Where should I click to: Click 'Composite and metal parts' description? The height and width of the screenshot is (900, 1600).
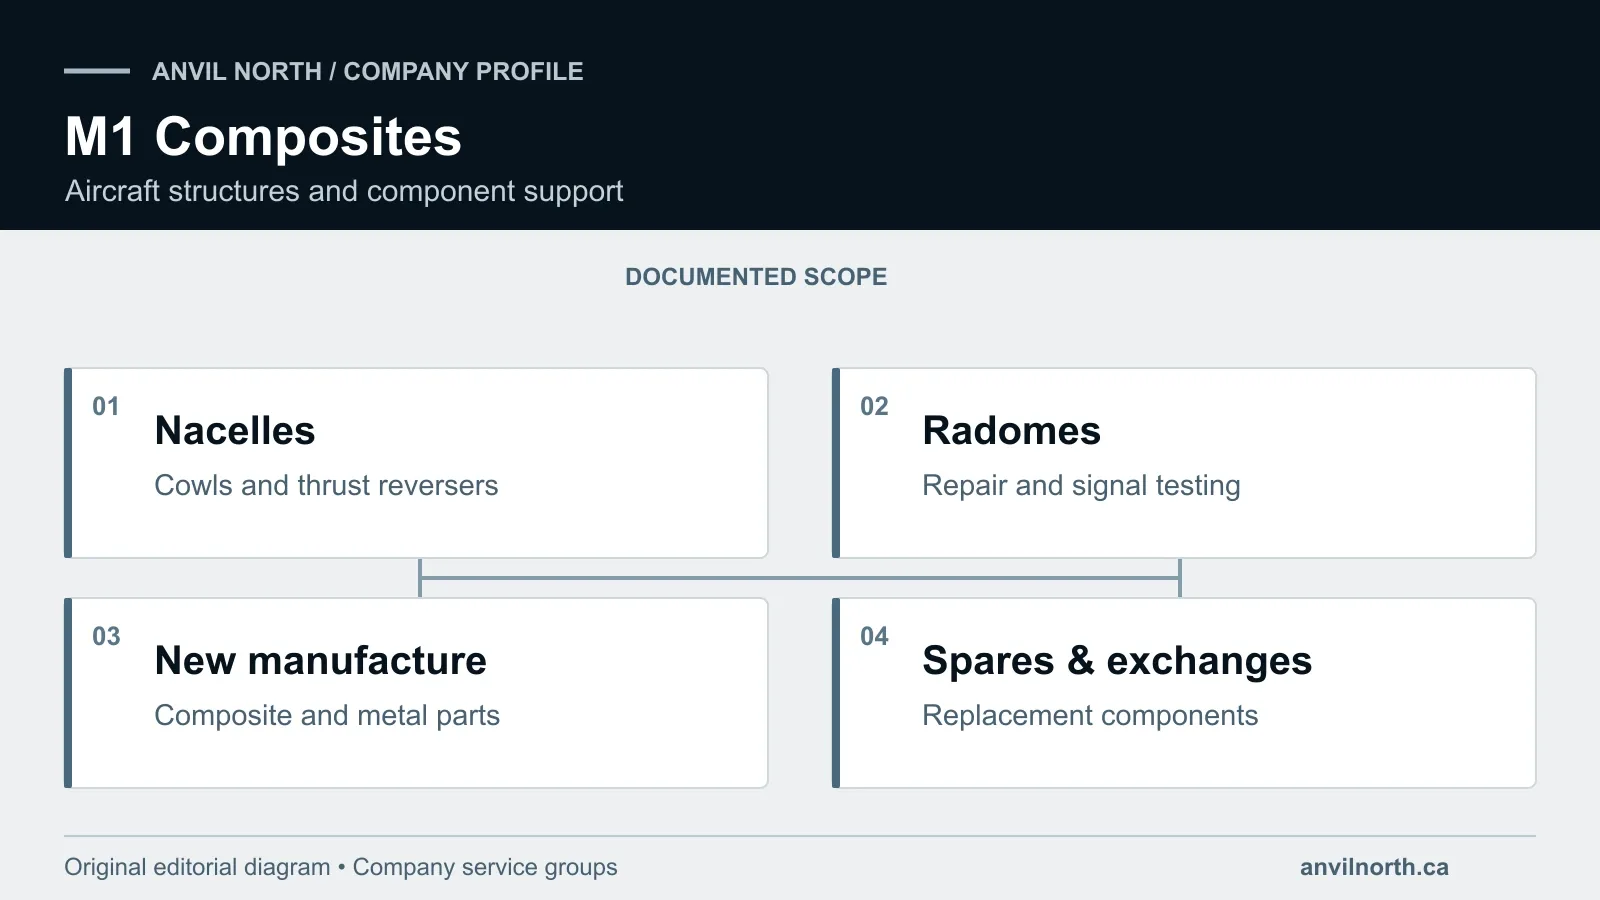click(x=327, y=716)
